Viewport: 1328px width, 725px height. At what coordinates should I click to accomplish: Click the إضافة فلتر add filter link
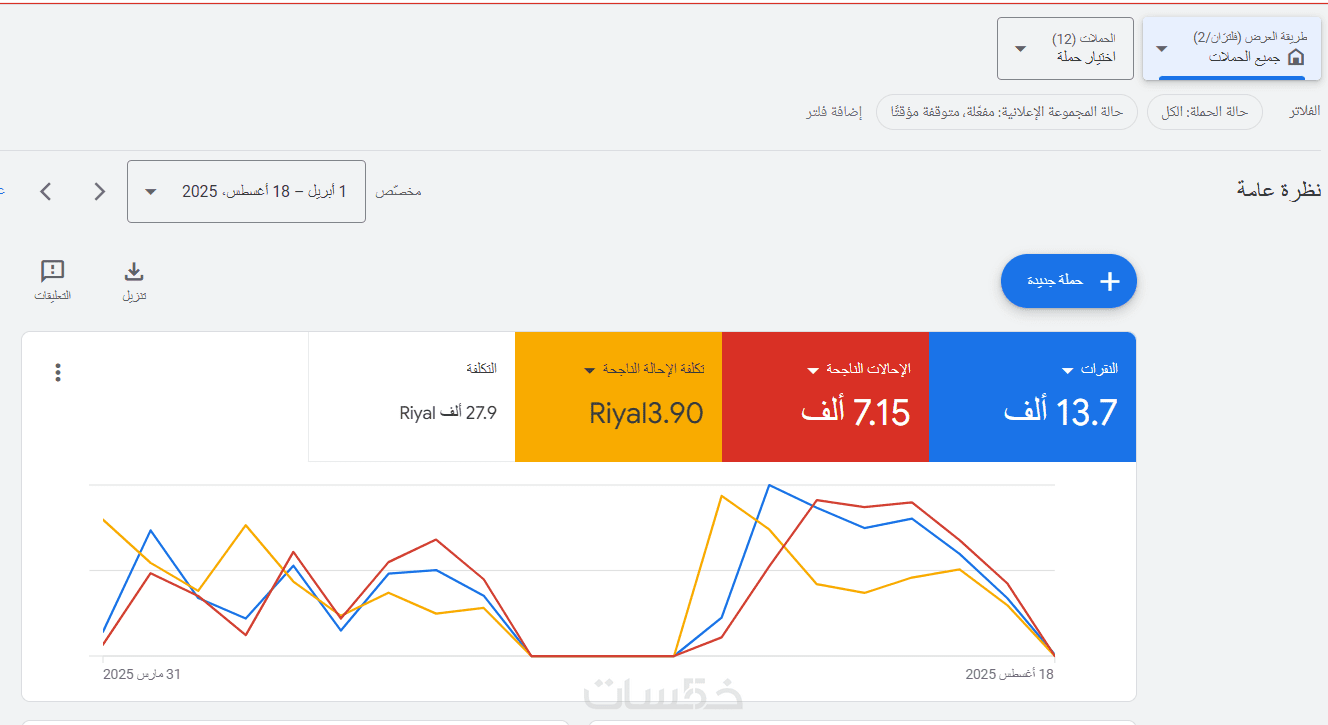(835, 112)
